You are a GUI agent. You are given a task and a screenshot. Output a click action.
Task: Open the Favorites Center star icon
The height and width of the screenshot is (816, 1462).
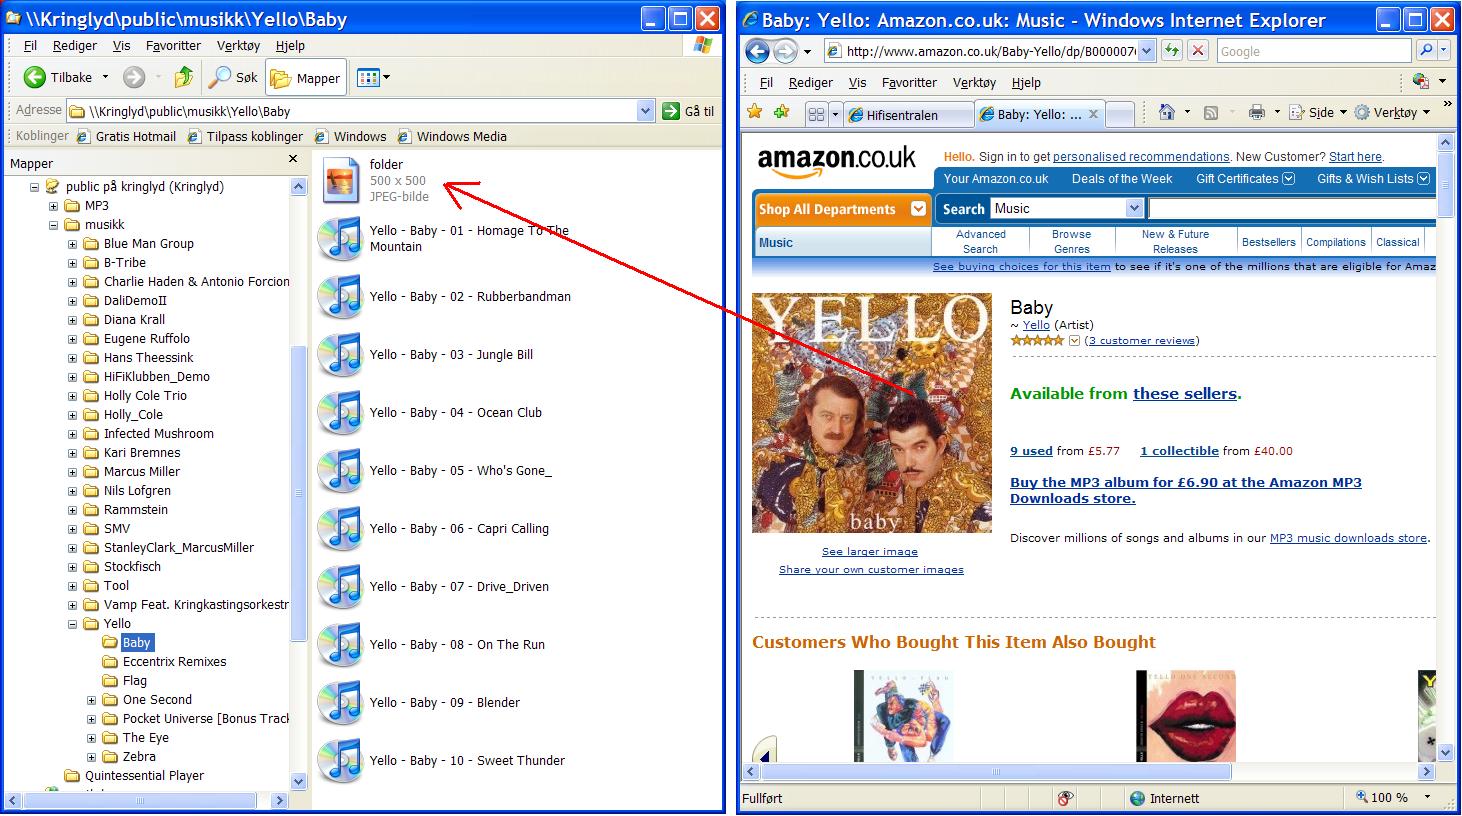755,111
